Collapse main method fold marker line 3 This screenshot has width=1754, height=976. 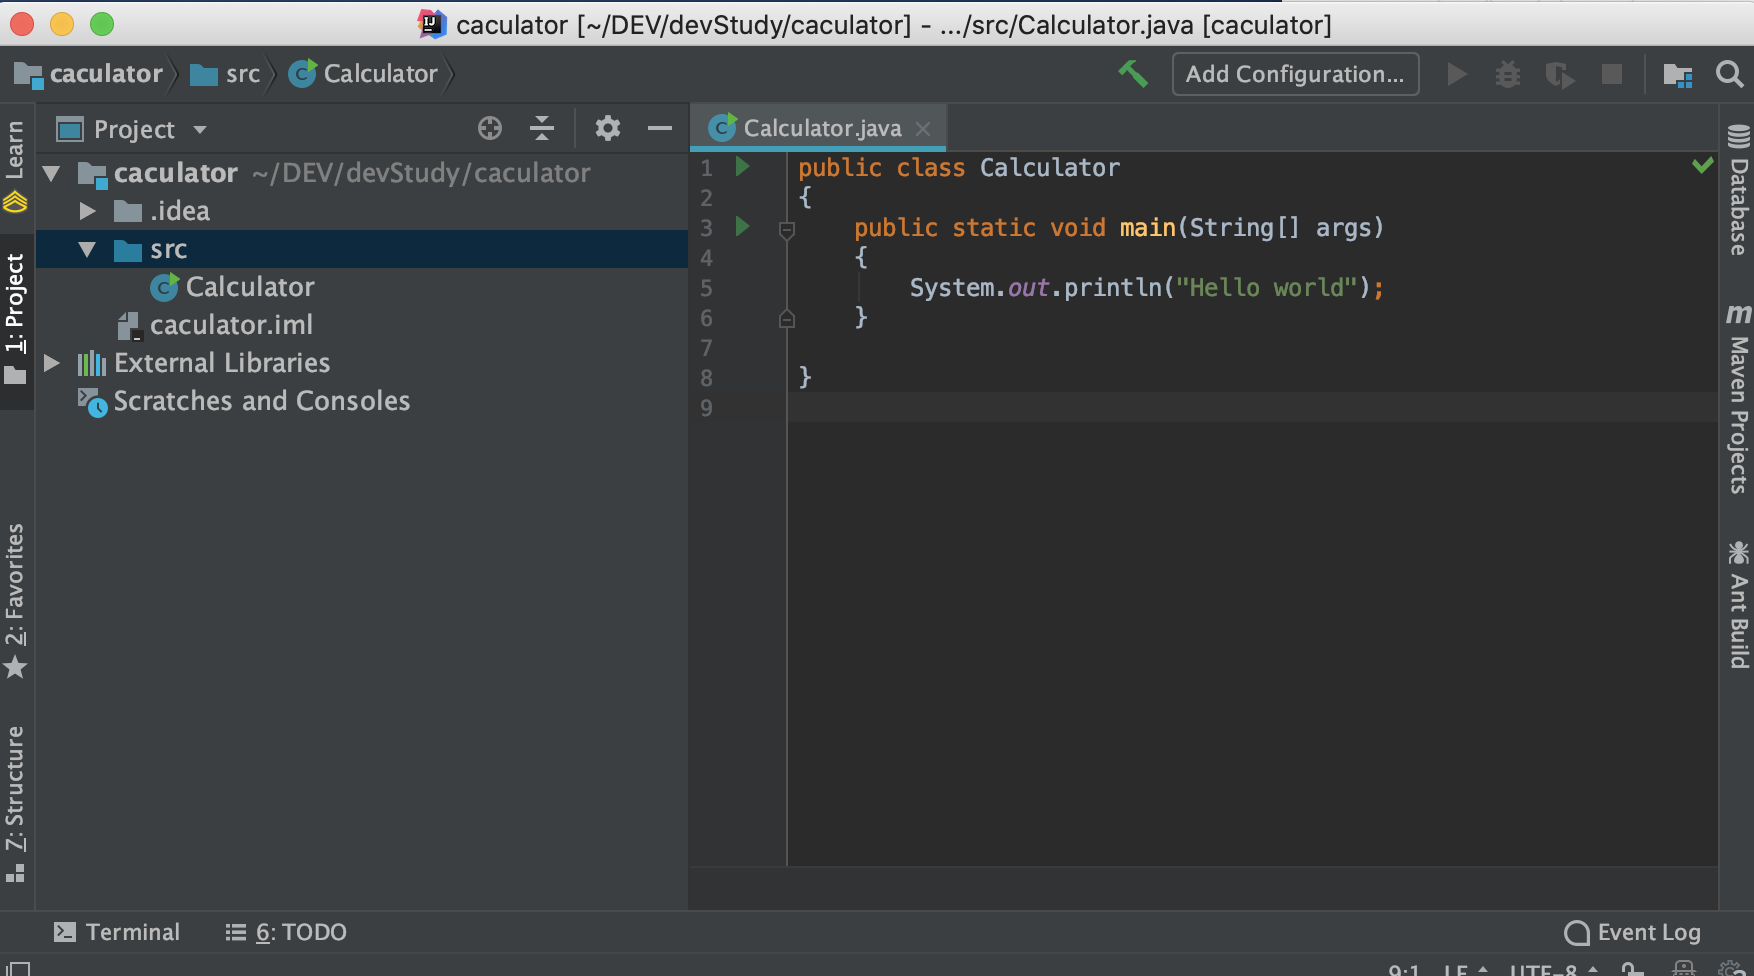click(x=787, y=230)
